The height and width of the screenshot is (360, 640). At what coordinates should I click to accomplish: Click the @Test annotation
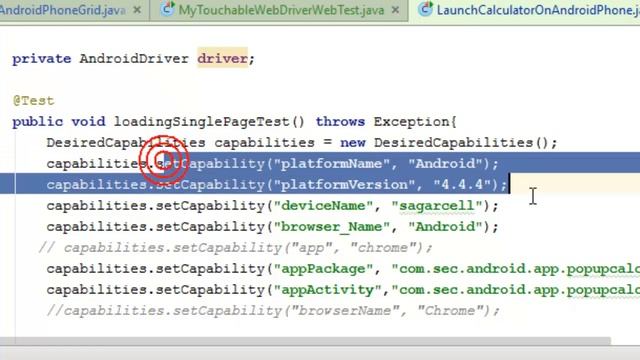coord(33,101)
